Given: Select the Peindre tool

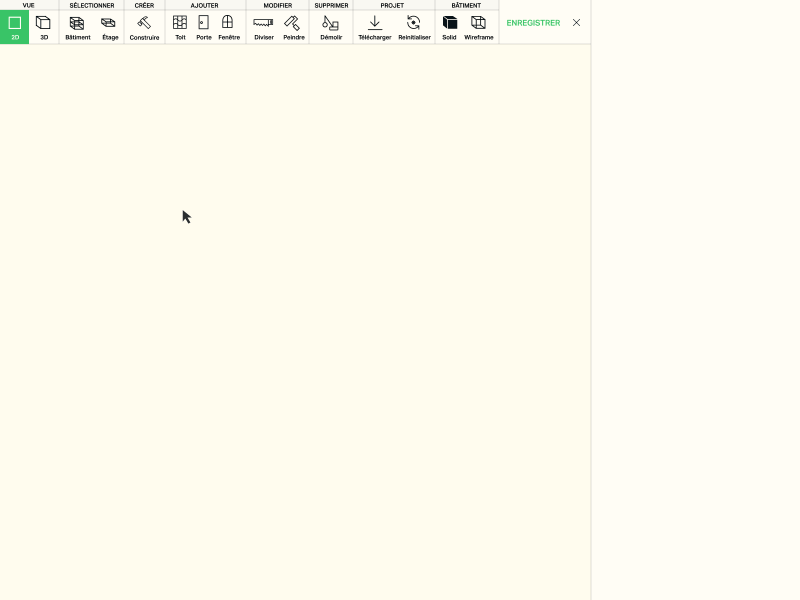Looking at the screenshot, I should [293, 27].
